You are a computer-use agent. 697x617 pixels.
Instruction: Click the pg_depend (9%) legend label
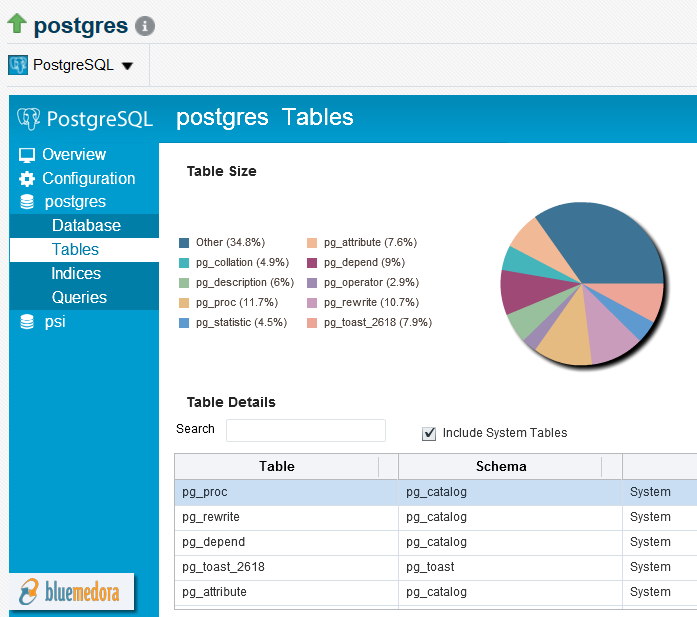pyautogui.click(x=365, y=263)
